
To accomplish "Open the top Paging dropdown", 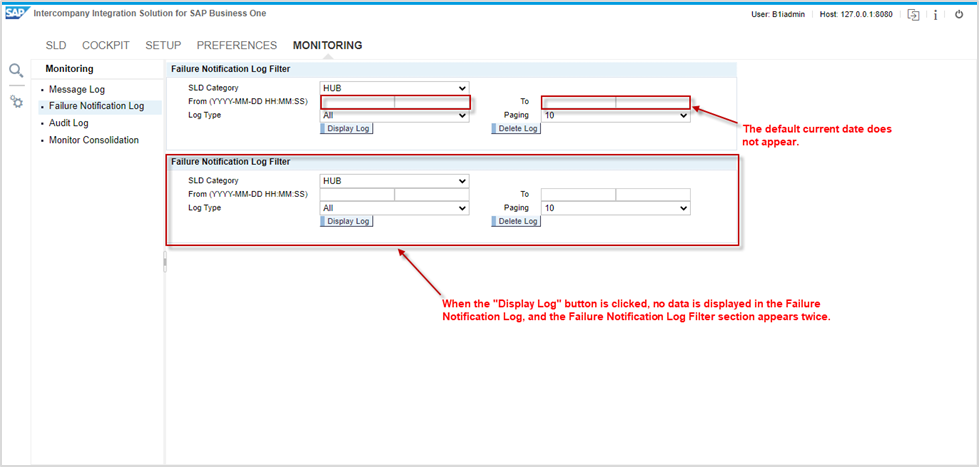I will pyautogui.click(x=615, y=115).
